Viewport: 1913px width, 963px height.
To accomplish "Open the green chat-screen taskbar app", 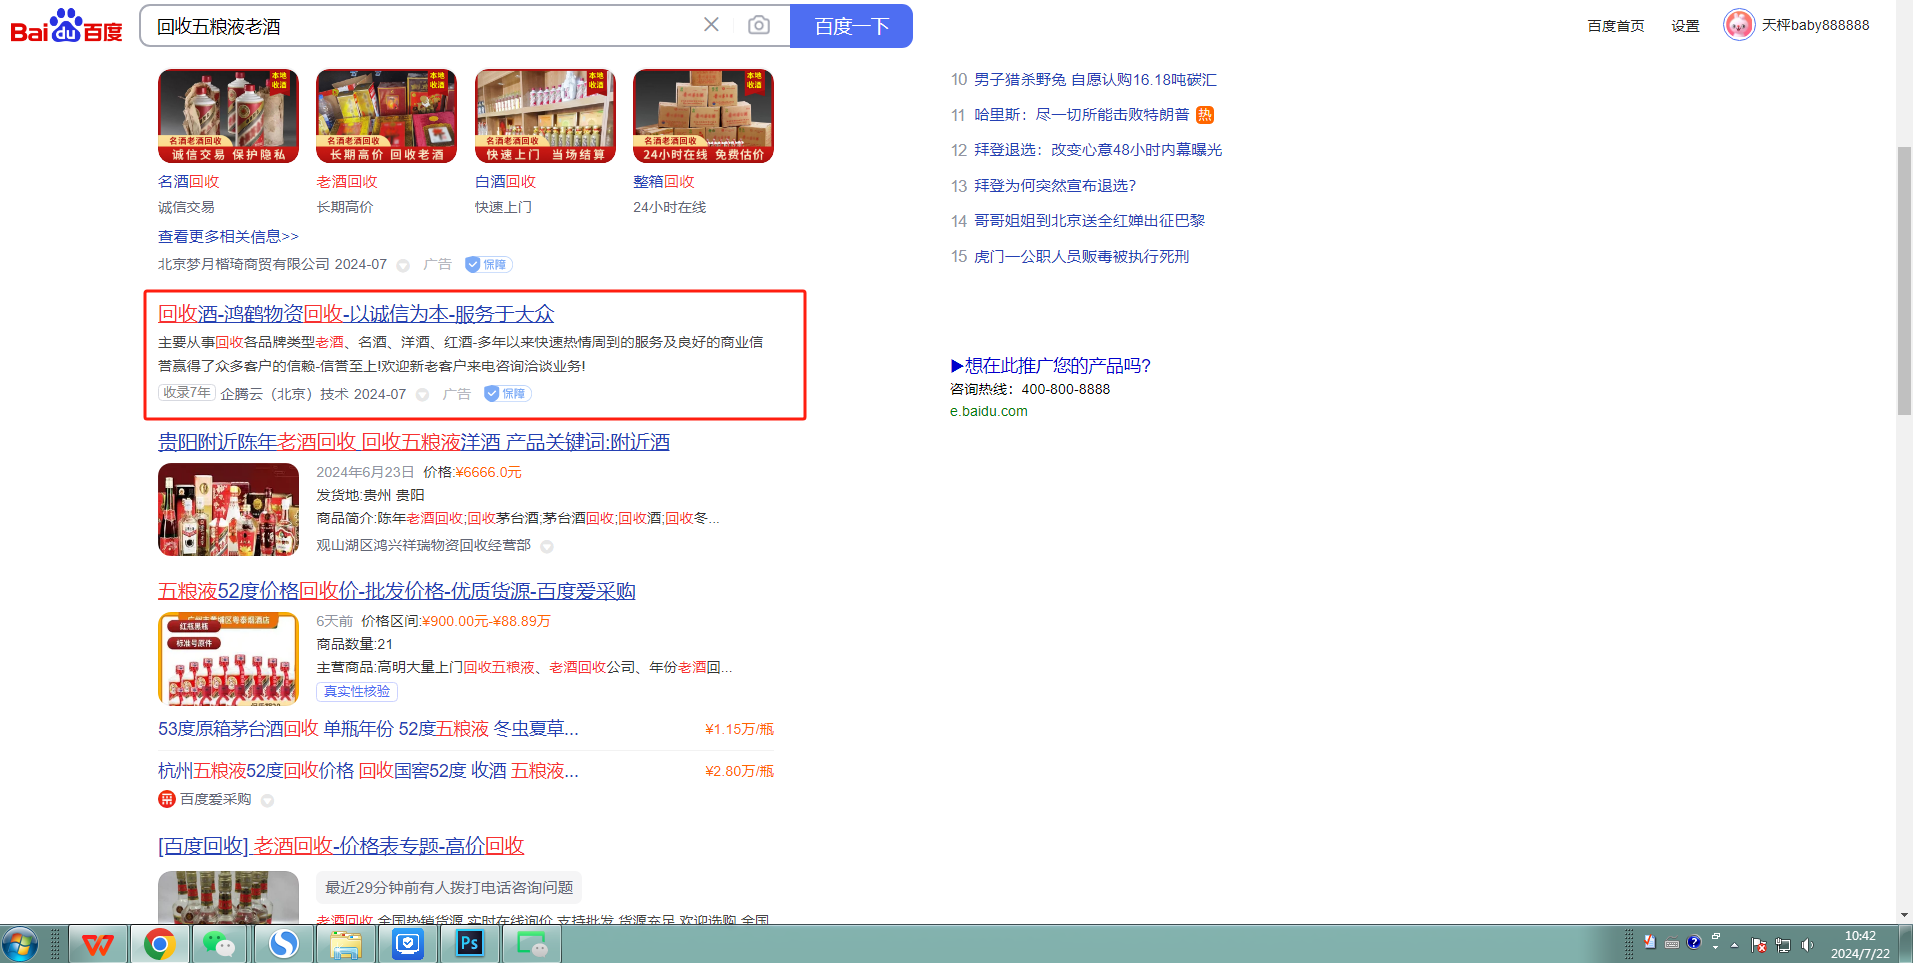I will coord(531,944).
